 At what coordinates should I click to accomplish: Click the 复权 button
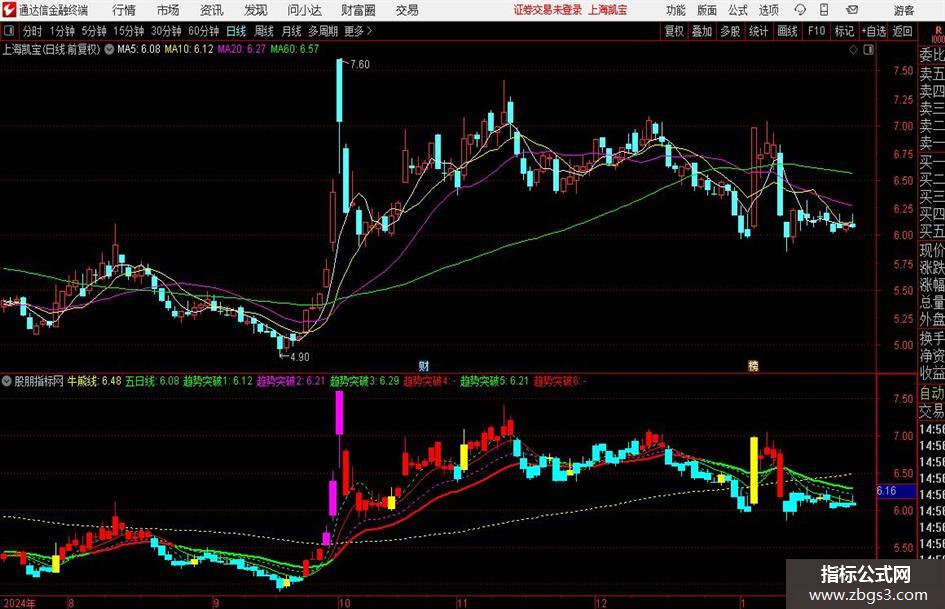coord(674,31)
